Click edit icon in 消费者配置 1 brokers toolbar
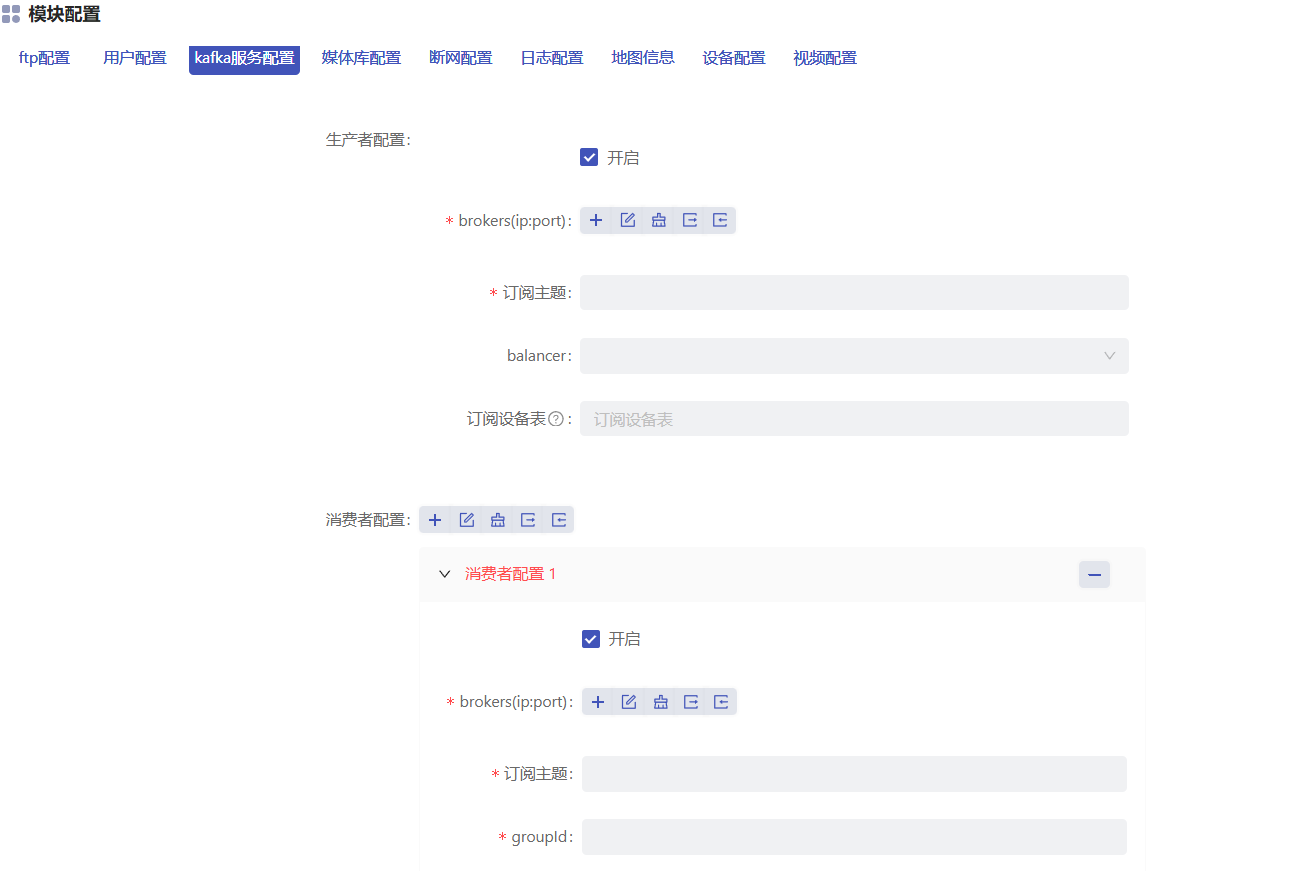The height and width of the screenshot is (871, 1304). tap(629, 702)
